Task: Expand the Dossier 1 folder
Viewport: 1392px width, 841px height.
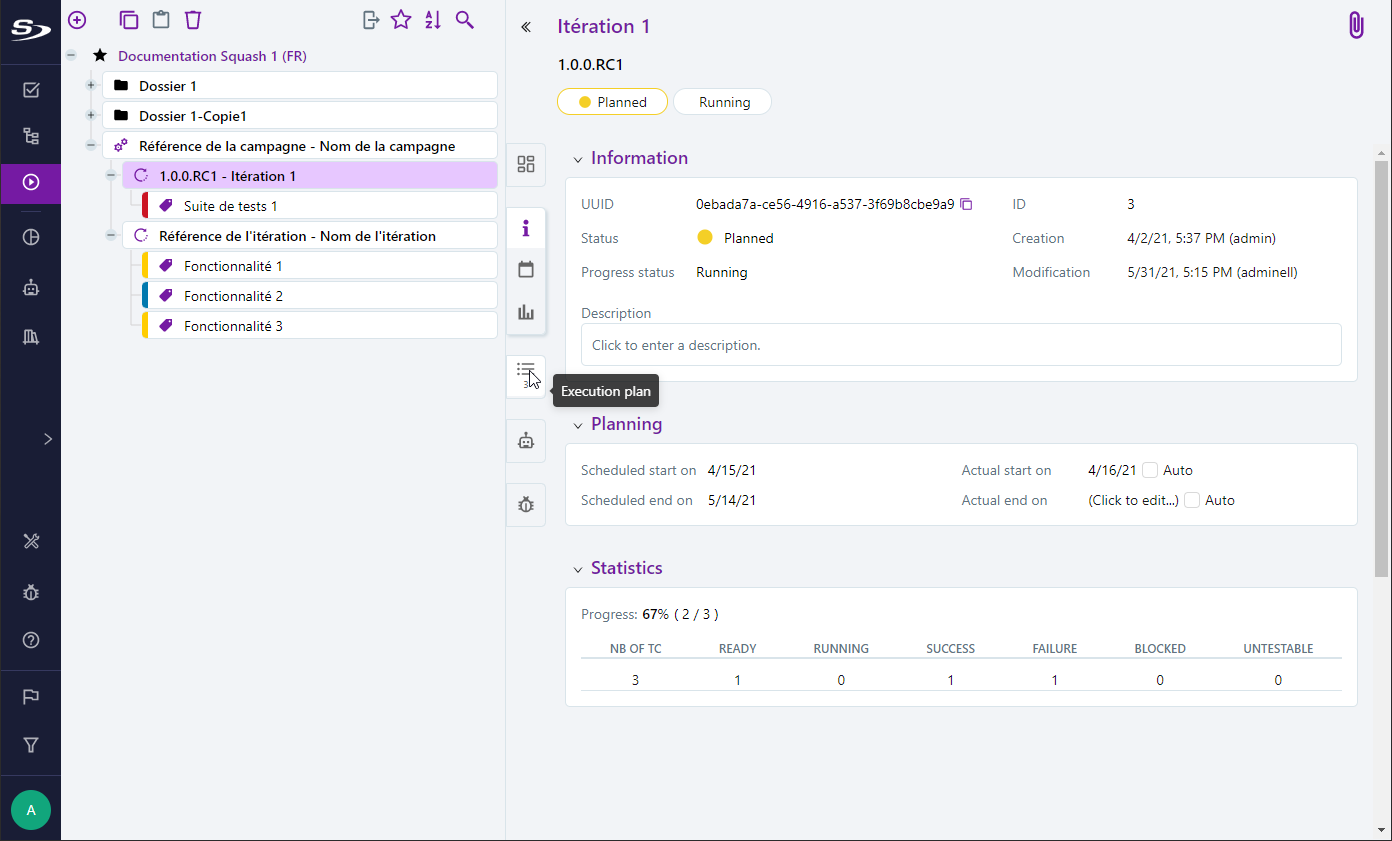Action: click(91, 86)
